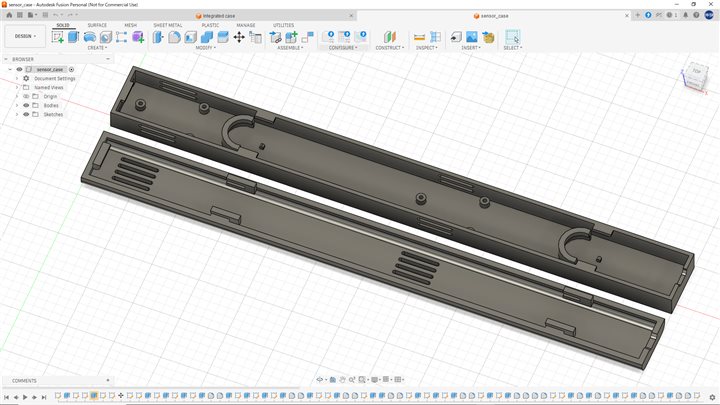Switch to the MESH tab
The height and width of the screenshot is (405, 720).
pos(130,25)
